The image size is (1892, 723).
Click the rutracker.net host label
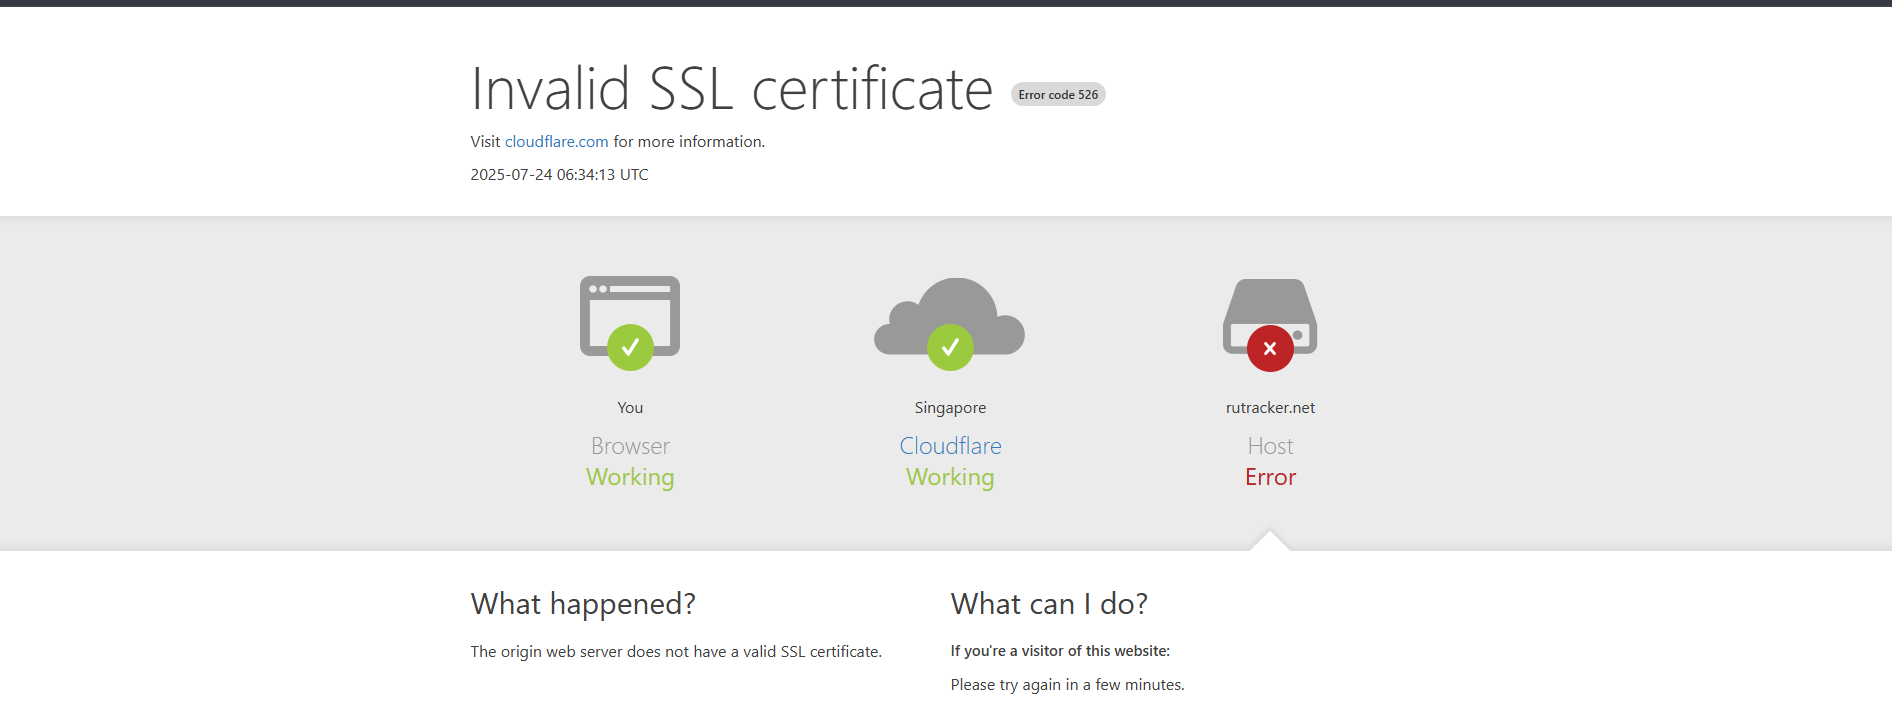click(x=1270, y=408)
